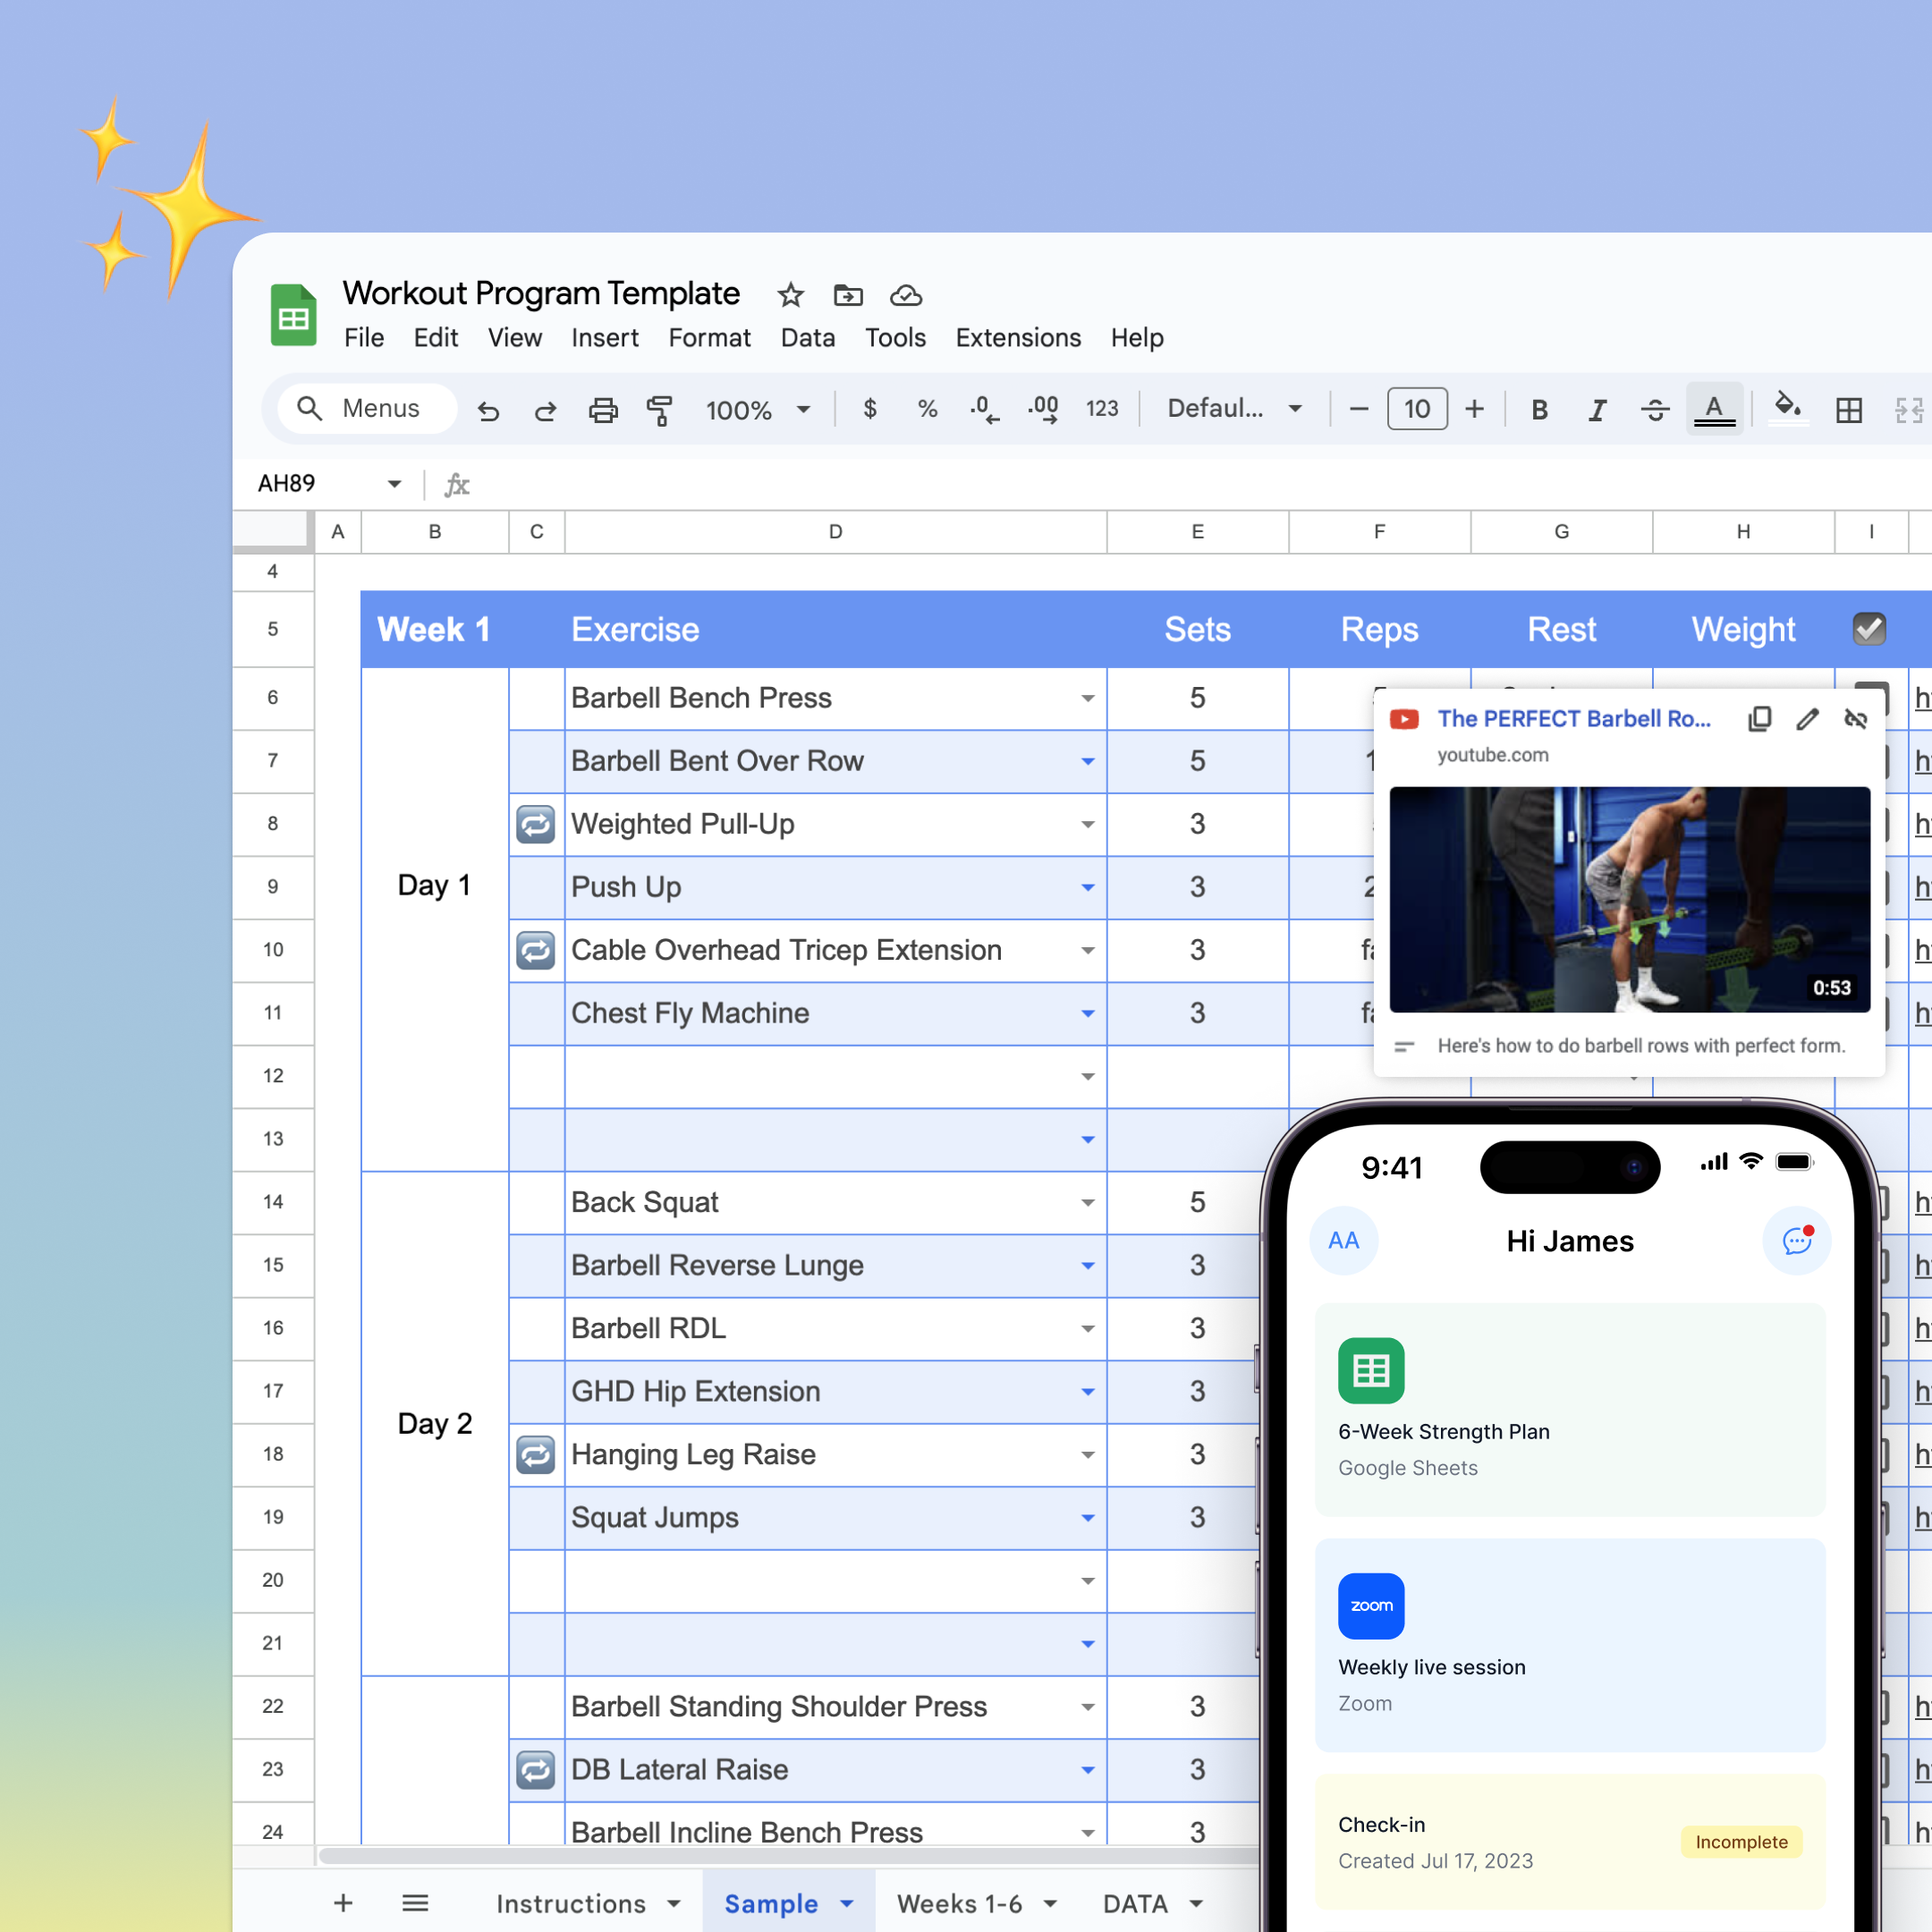Click swap icon beside Weighted Pull-Up
1932x1932 pixels.
click(536, 825)
